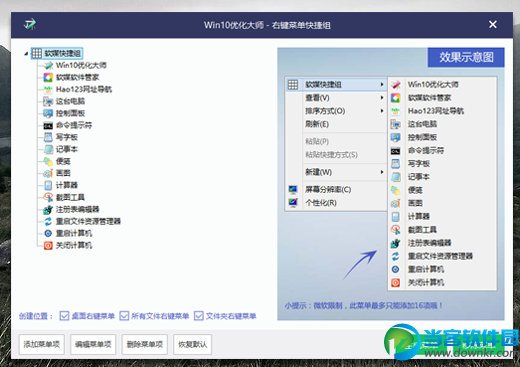Screen dimensions: 520x367
Task: Select the 关闭计算机 icon in the left tree
Action: [48, 246]
